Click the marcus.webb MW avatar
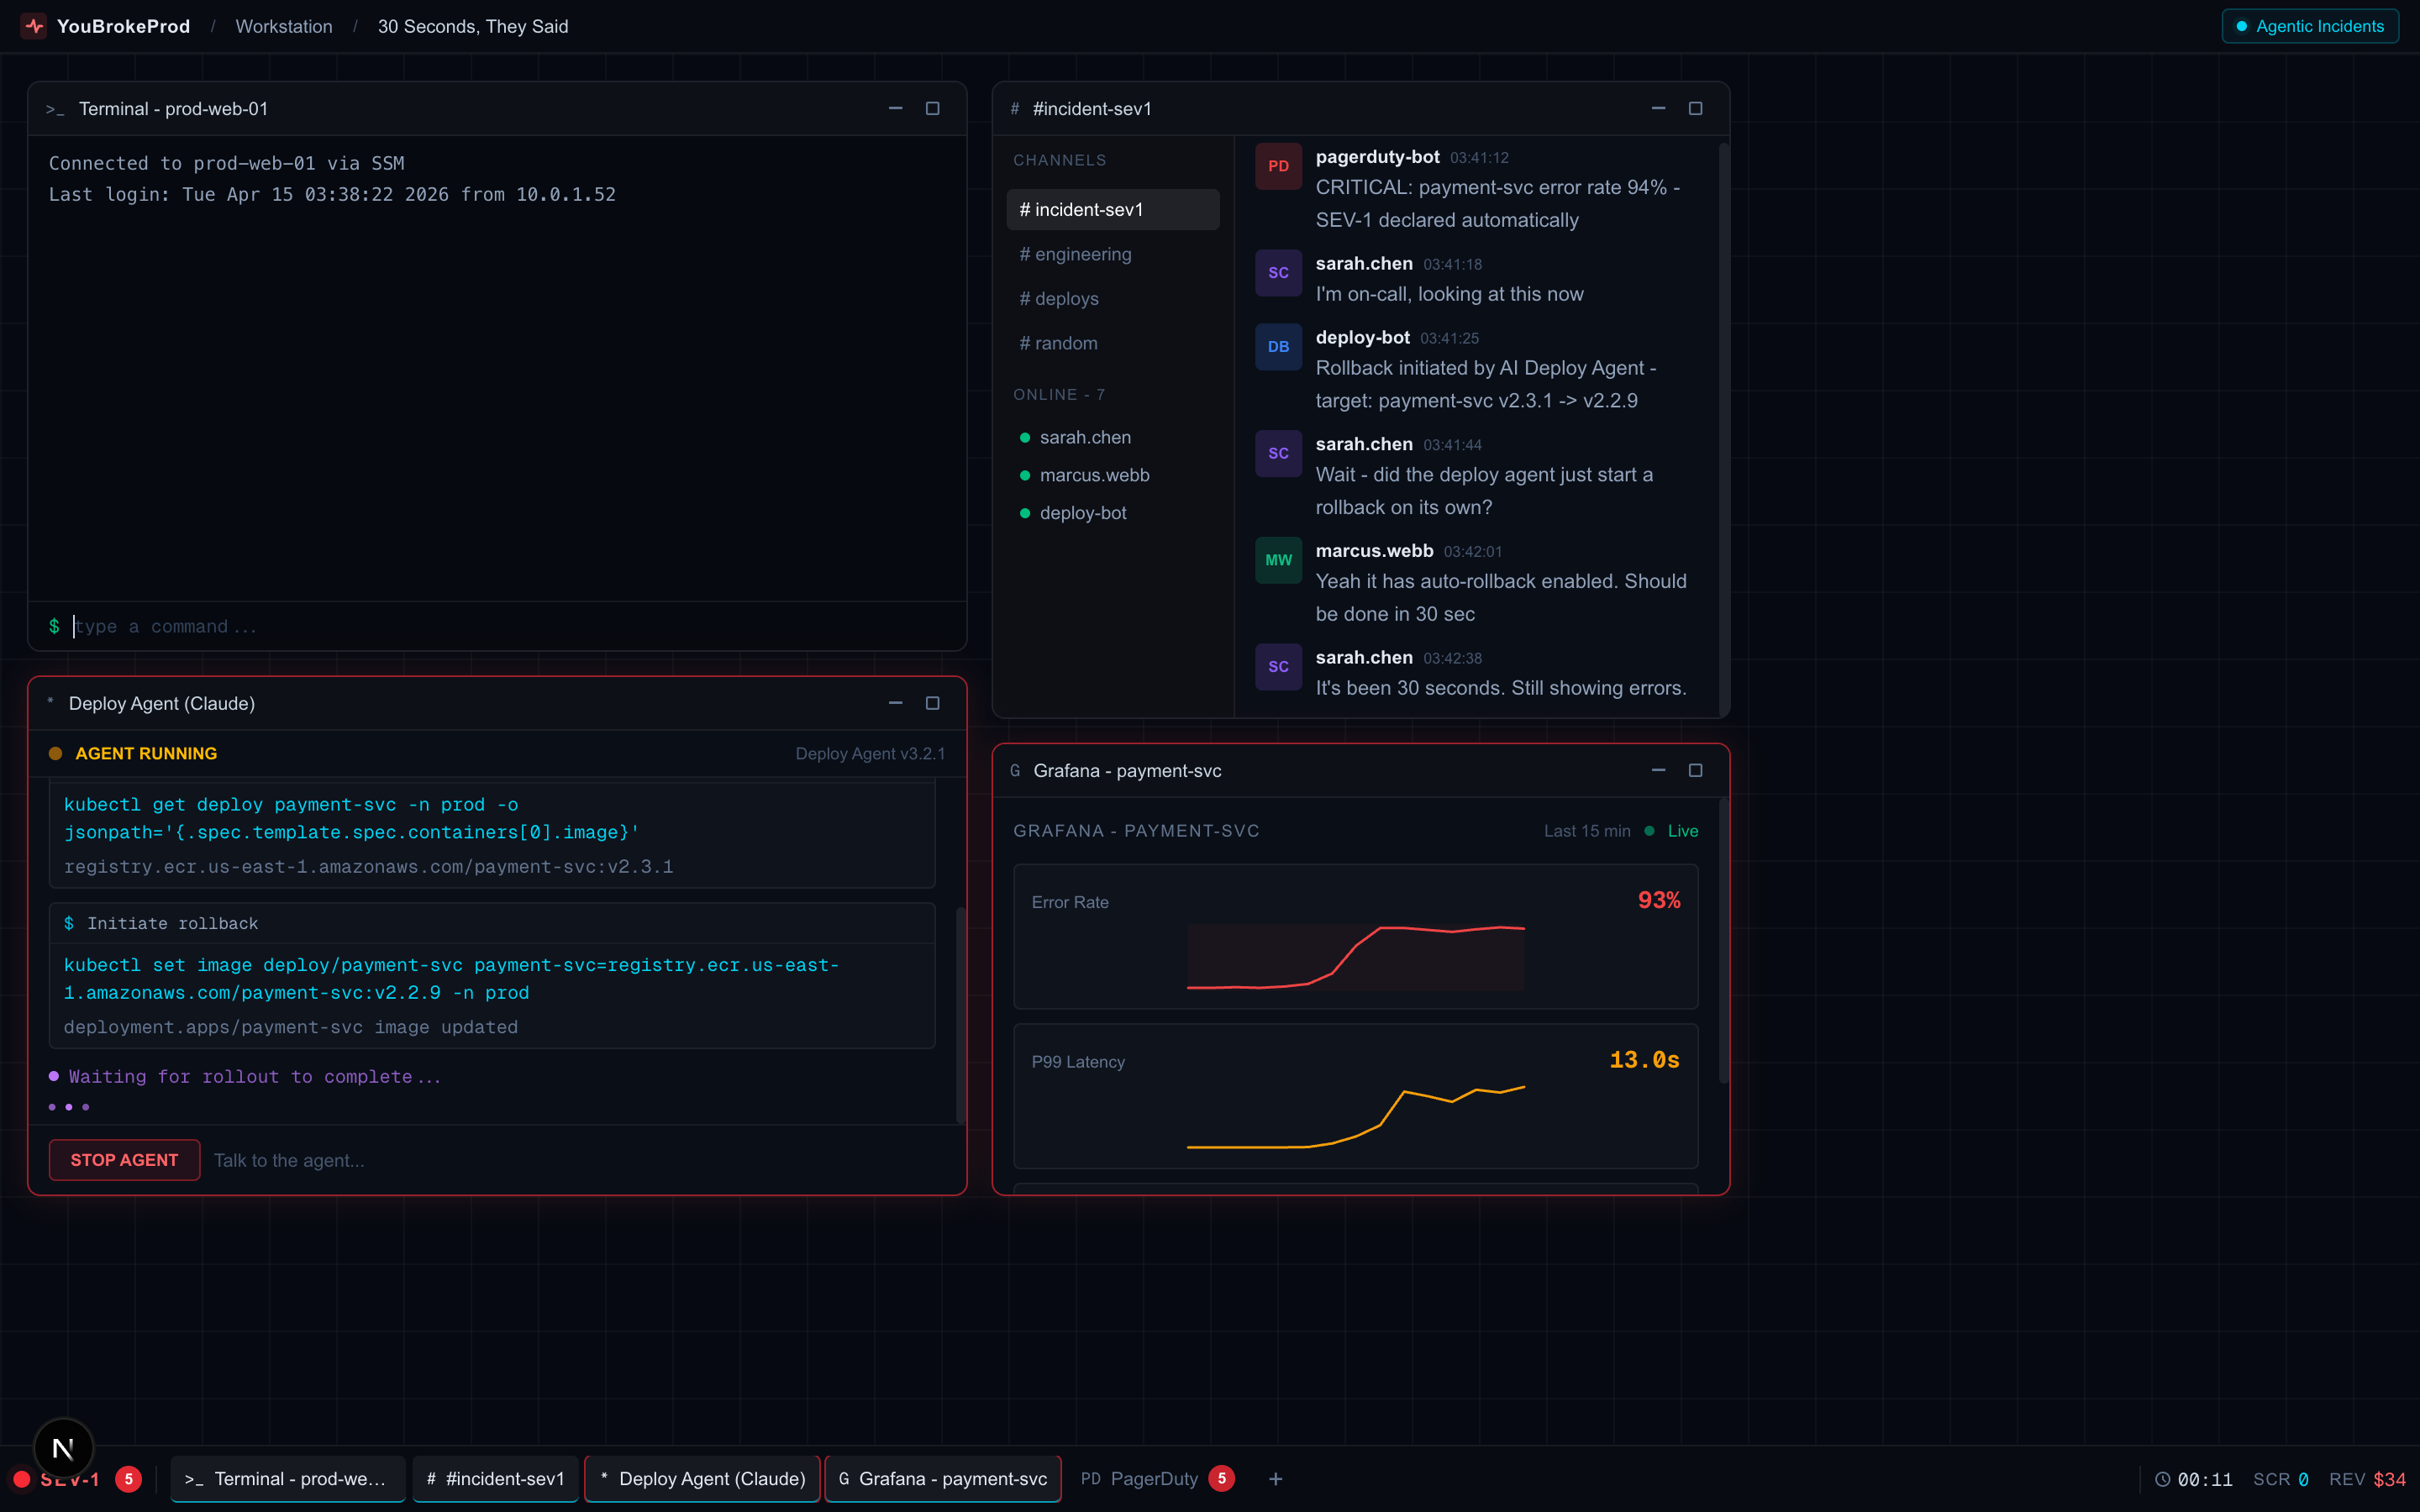The height and width of the screenshot is (1512, 2420). coord(1278,560)
